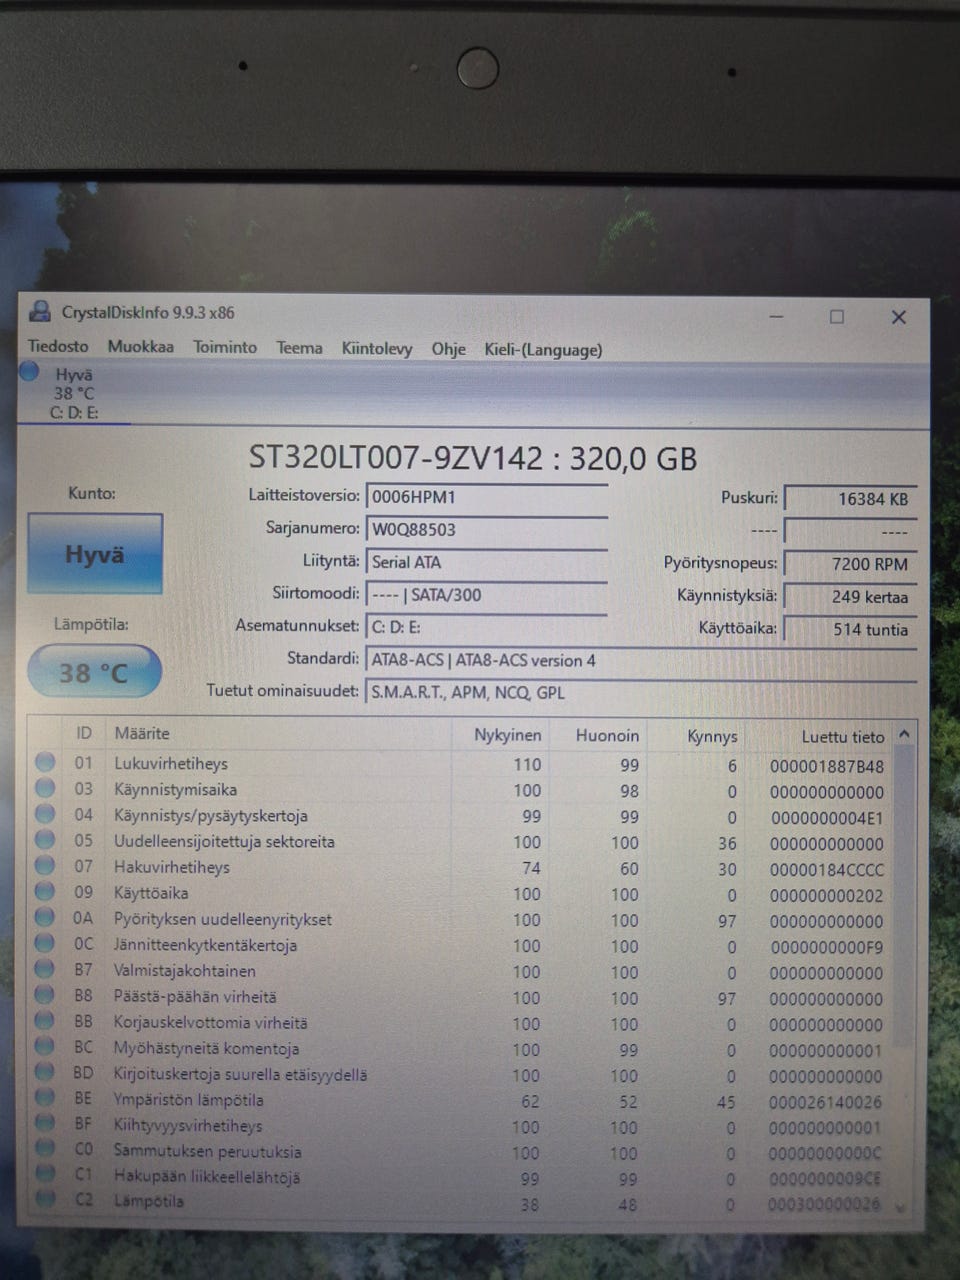This screenshot has height=1280, width=960.
Task: Click status circle for Lukuvirhetiheys row
Action: [45, 762]
